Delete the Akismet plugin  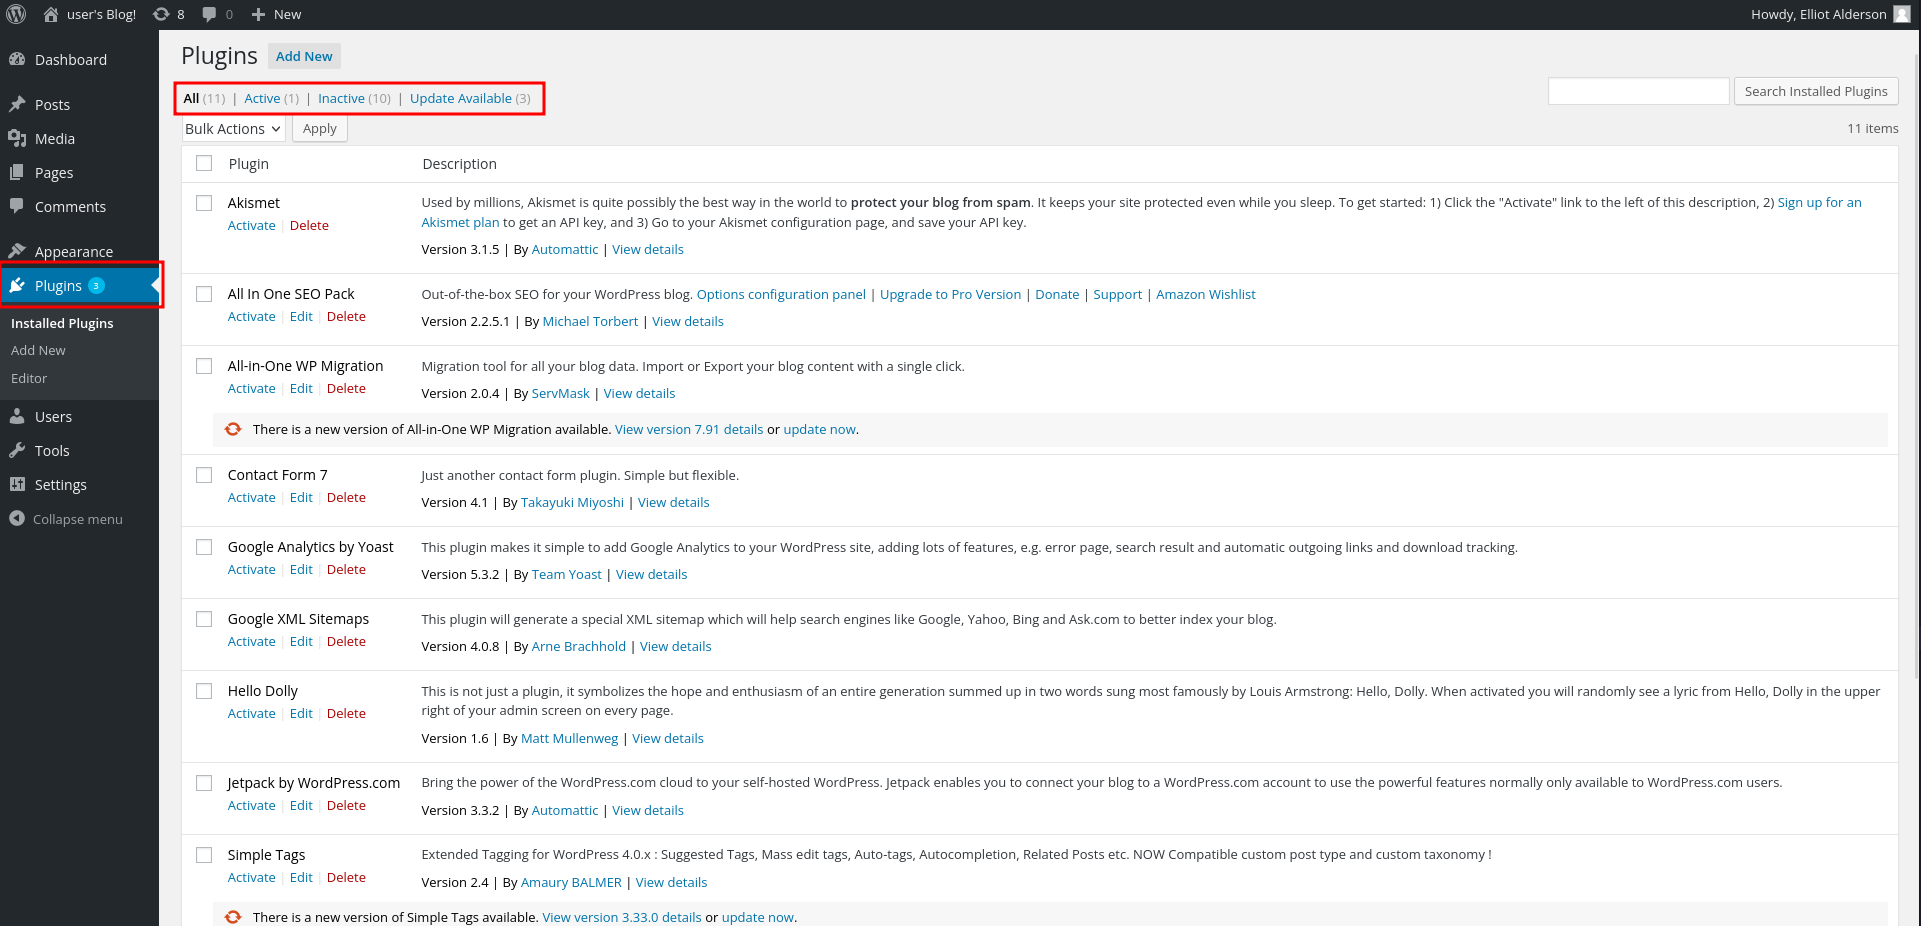[x=309, y=225]
